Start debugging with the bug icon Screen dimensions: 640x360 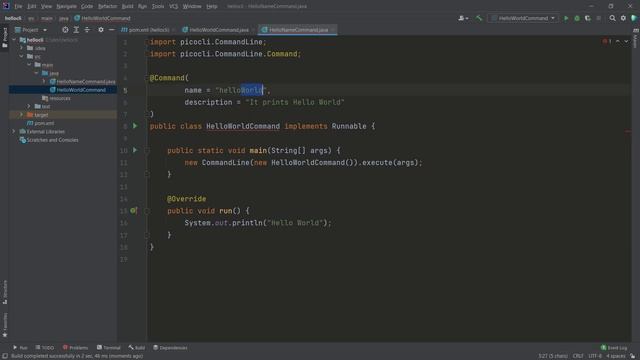click(577, 18)
